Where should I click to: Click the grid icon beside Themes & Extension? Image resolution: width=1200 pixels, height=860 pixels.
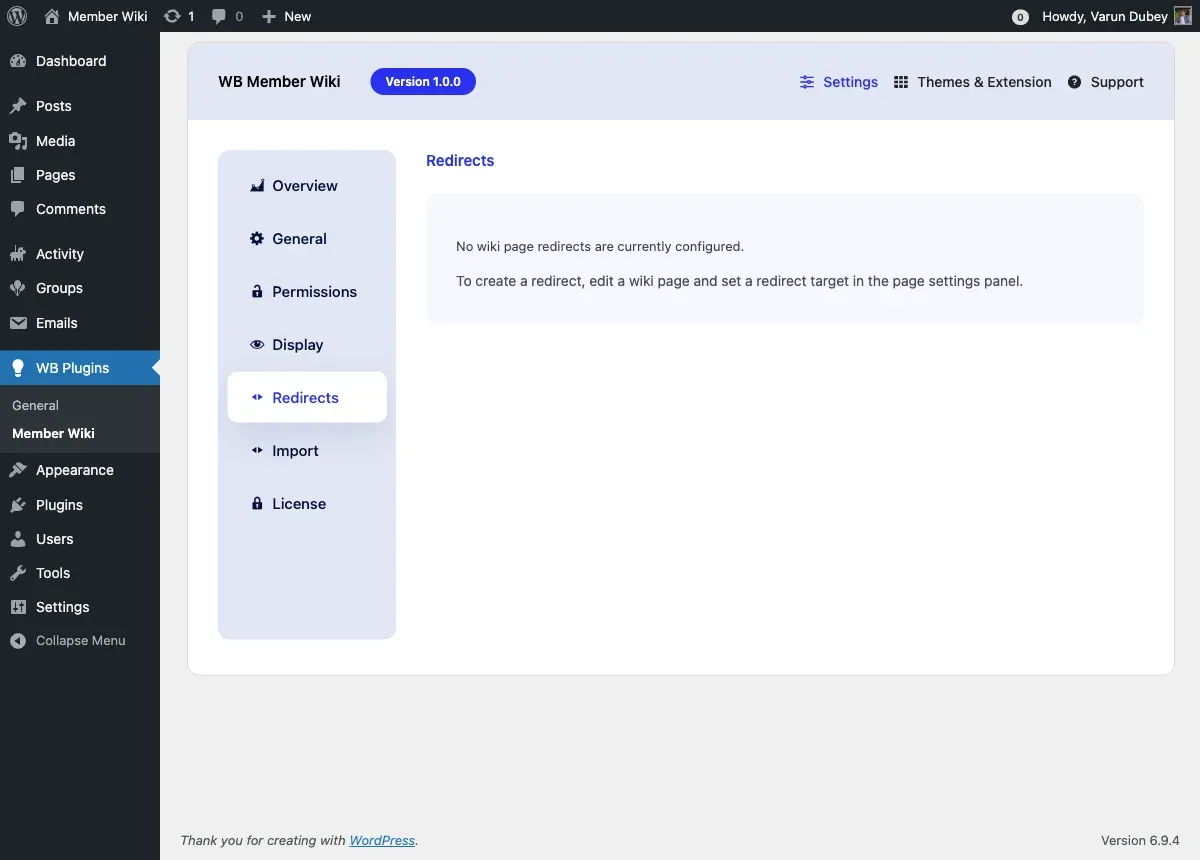(x=901, y=82)
